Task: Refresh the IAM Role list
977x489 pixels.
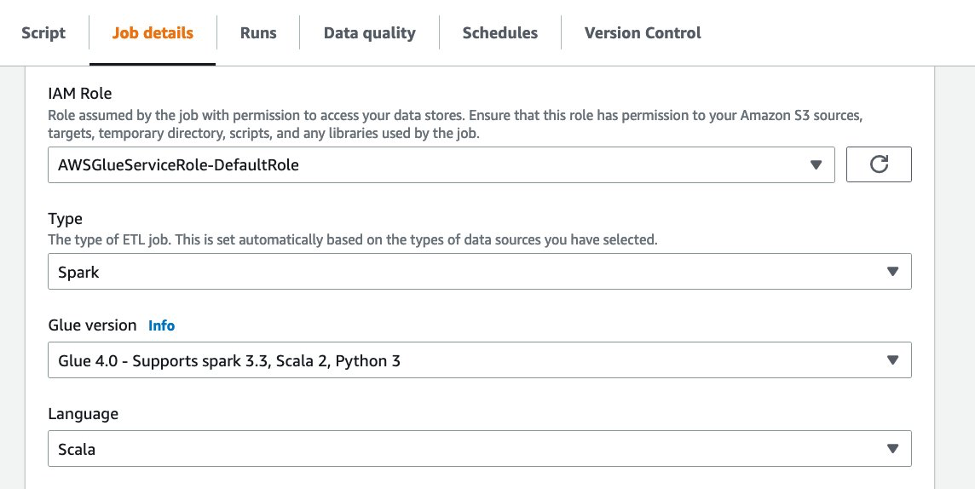Action: click(x=878, y=165)
